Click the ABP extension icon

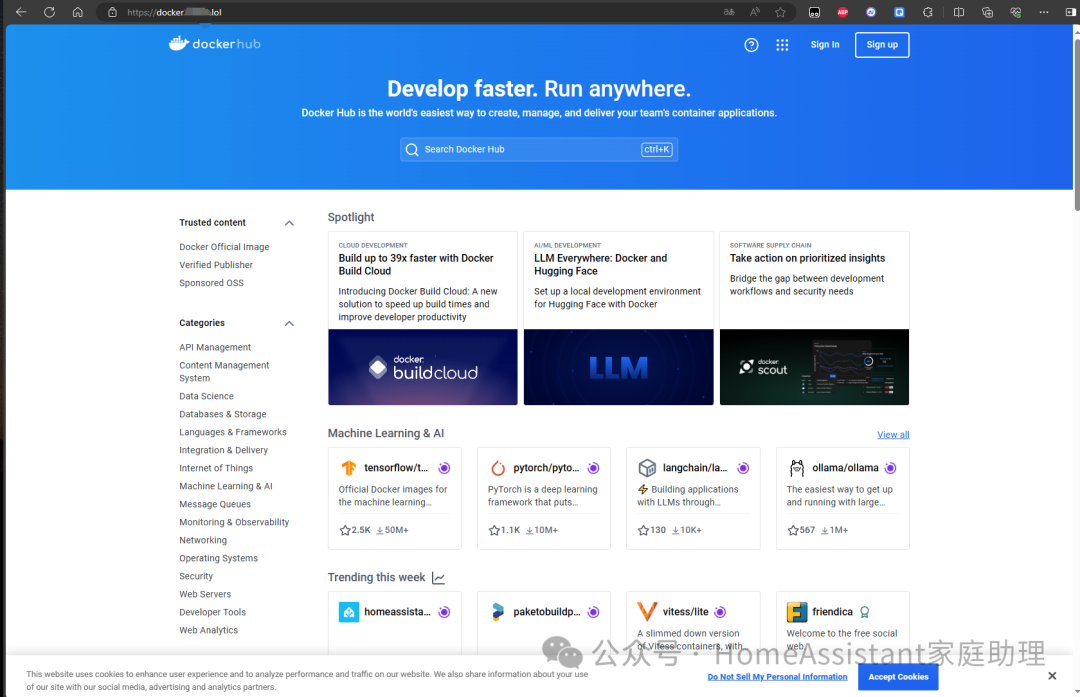pos(842,12)
